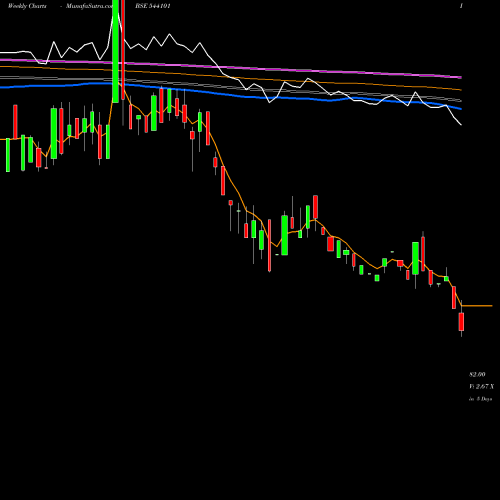Click the 'BSE 544101' symbol label
500x500 pixels.
pos(153,6)
